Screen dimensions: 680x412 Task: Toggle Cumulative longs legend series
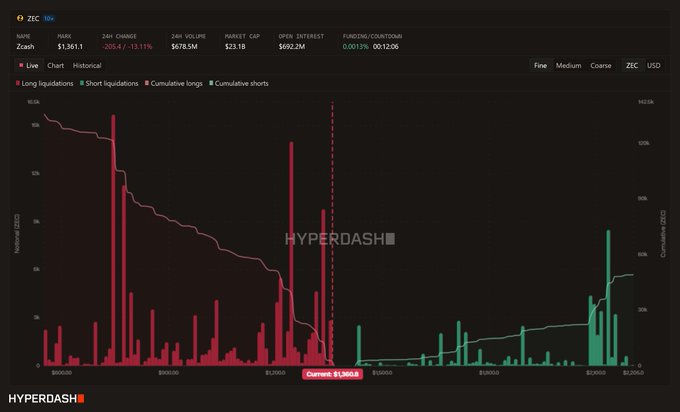pyautogui.click(x=174, y=83)
